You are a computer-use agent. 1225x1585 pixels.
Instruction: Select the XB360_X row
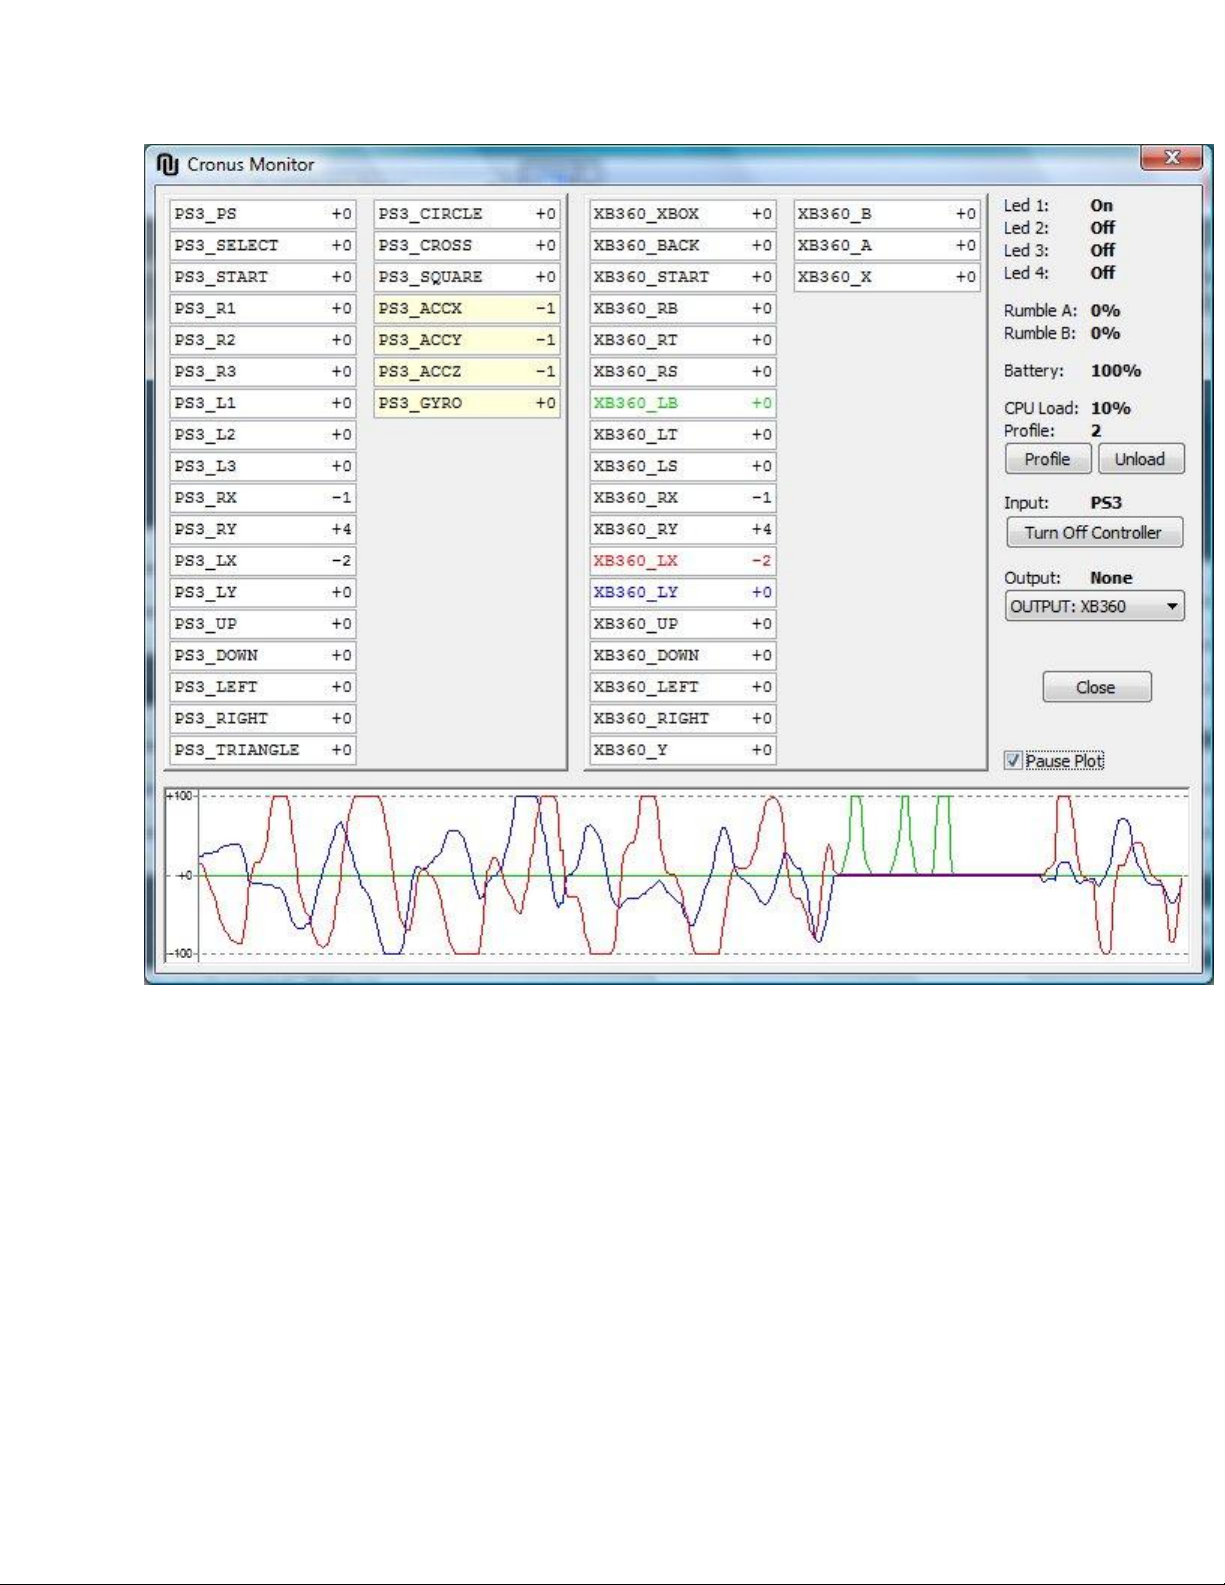(887, 277)
